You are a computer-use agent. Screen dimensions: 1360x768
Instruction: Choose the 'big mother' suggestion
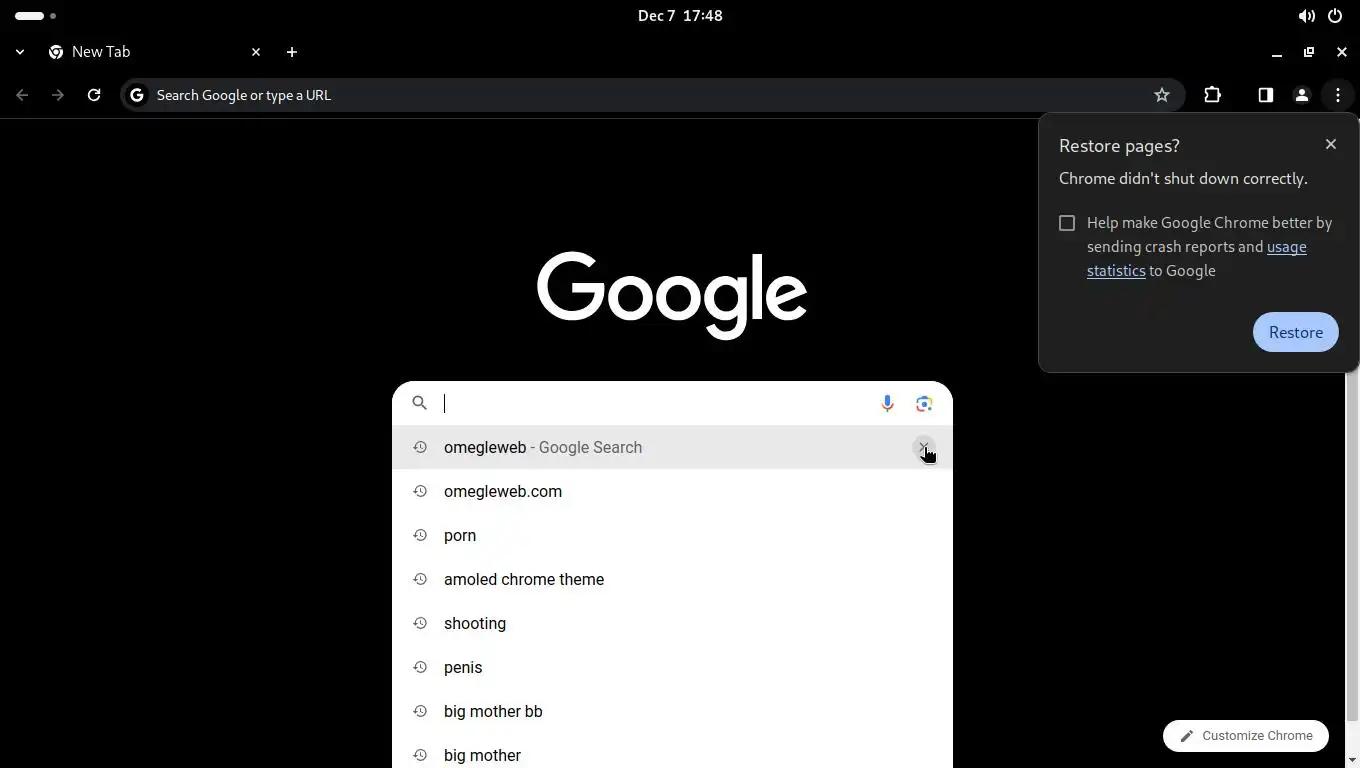672,755
